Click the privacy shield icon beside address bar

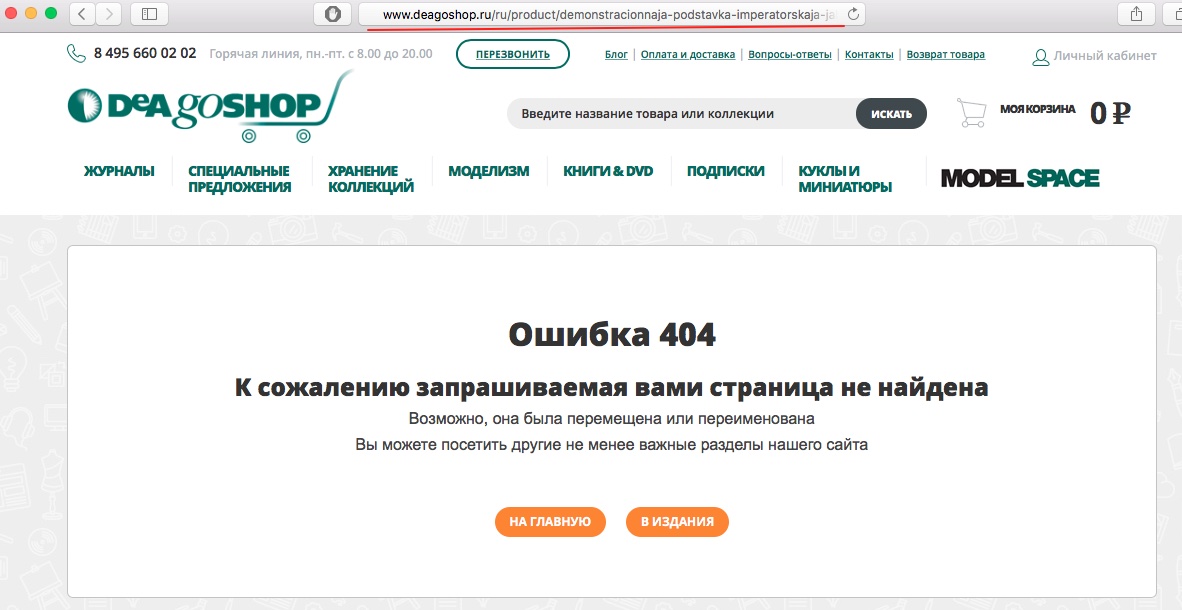click(332, 14)
